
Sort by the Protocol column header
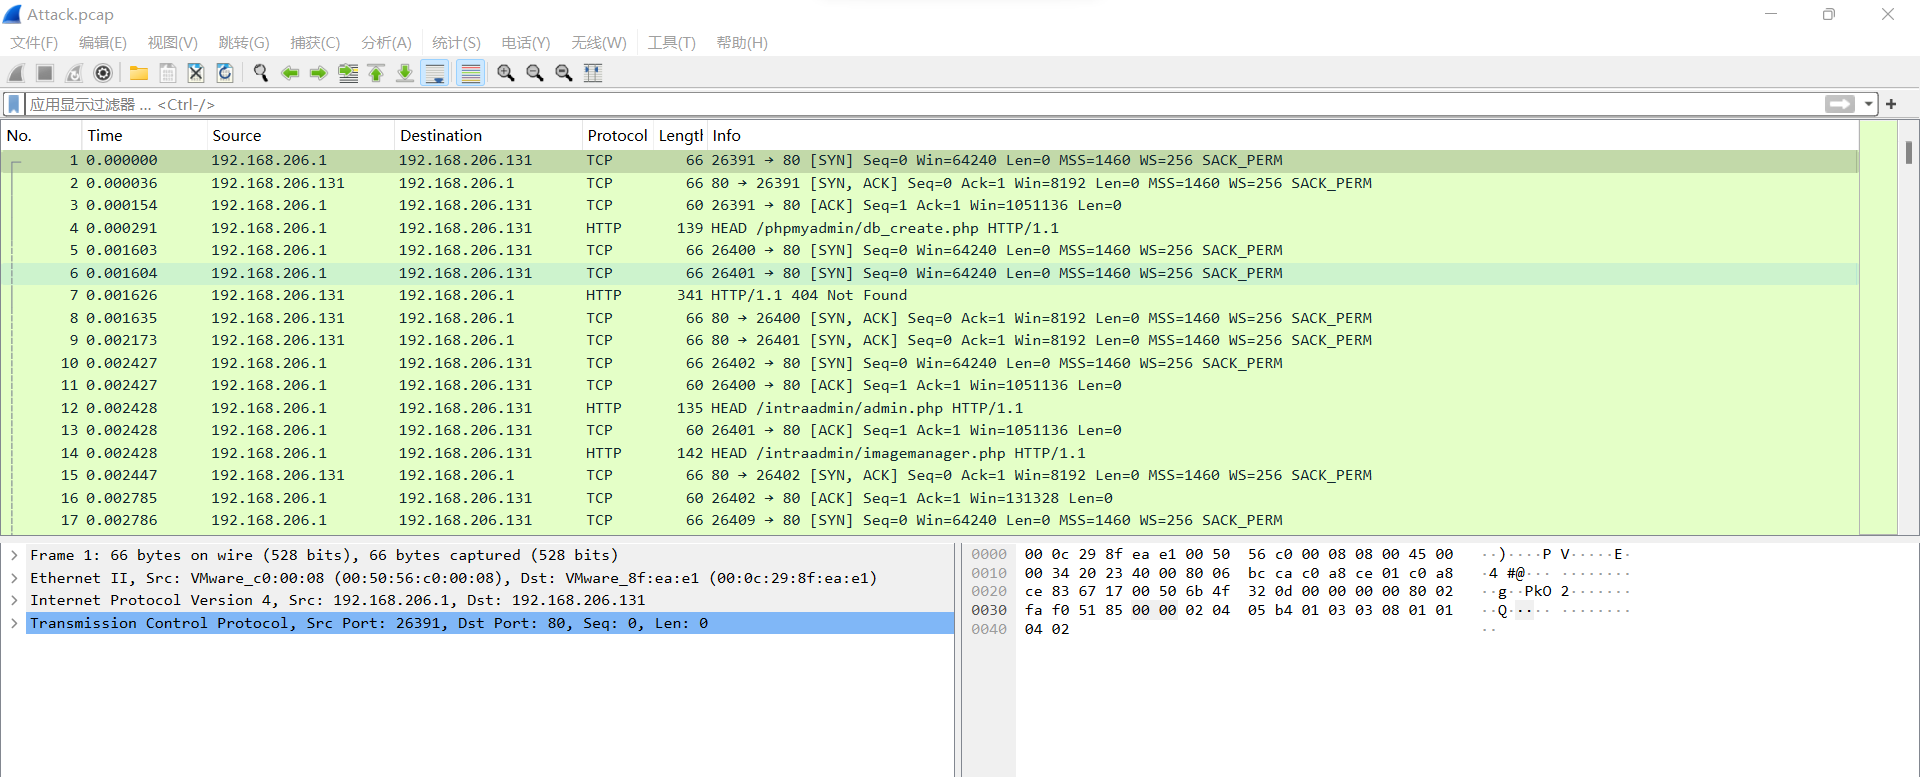pos(617,135)
